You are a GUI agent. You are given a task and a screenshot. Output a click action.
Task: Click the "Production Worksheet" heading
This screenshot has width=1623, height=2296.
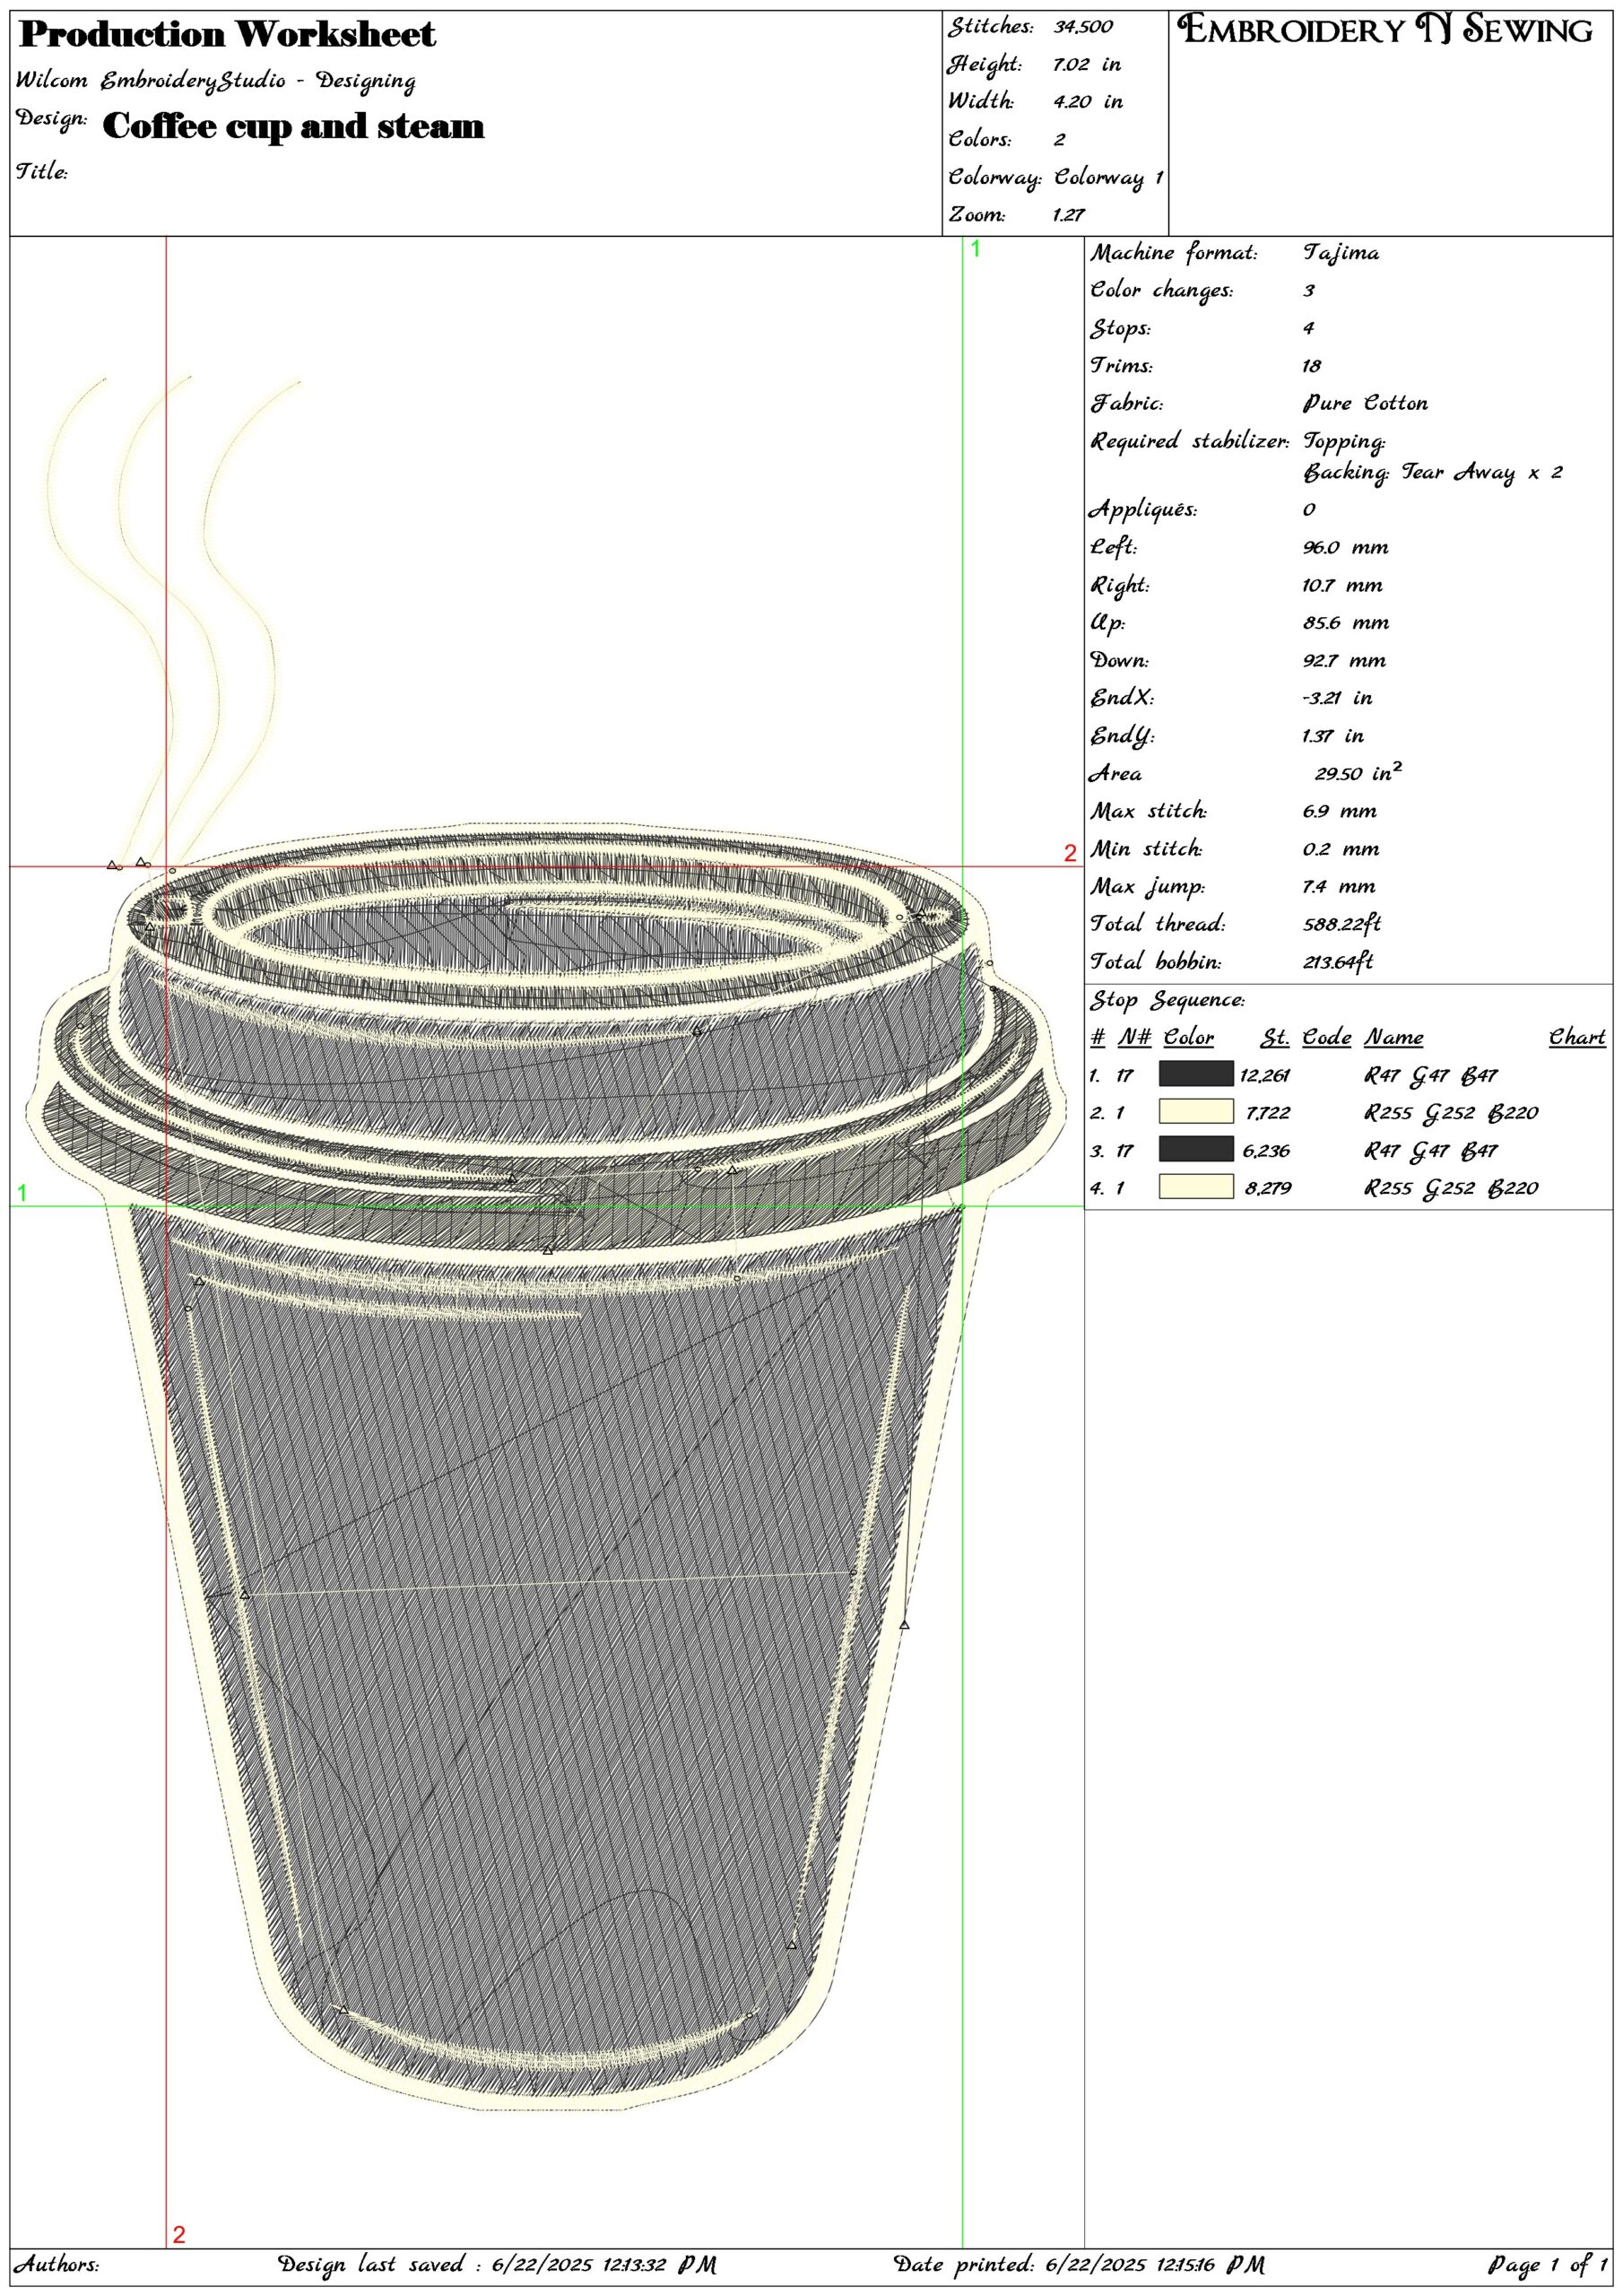(228, 35)
